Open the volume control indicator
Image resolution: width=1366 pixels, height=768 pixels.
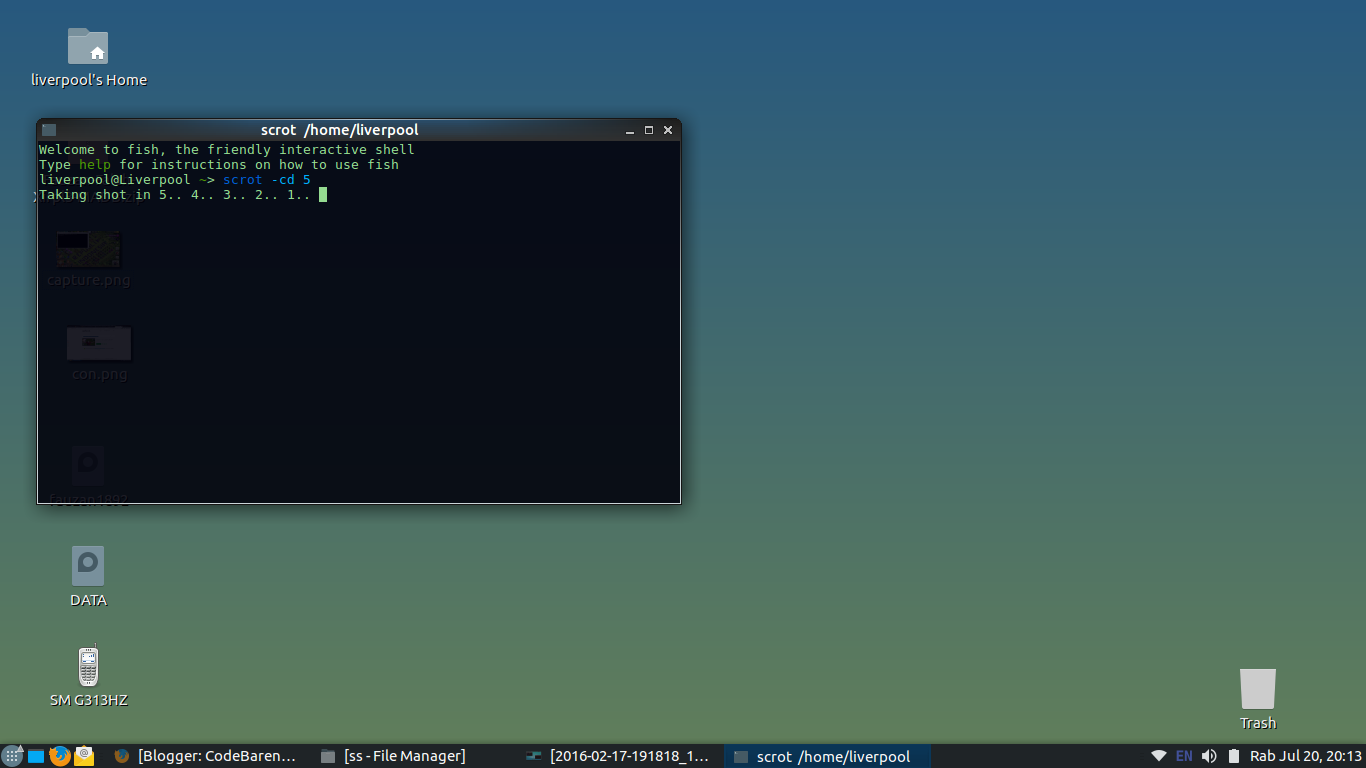click(x=1209, y=756)
